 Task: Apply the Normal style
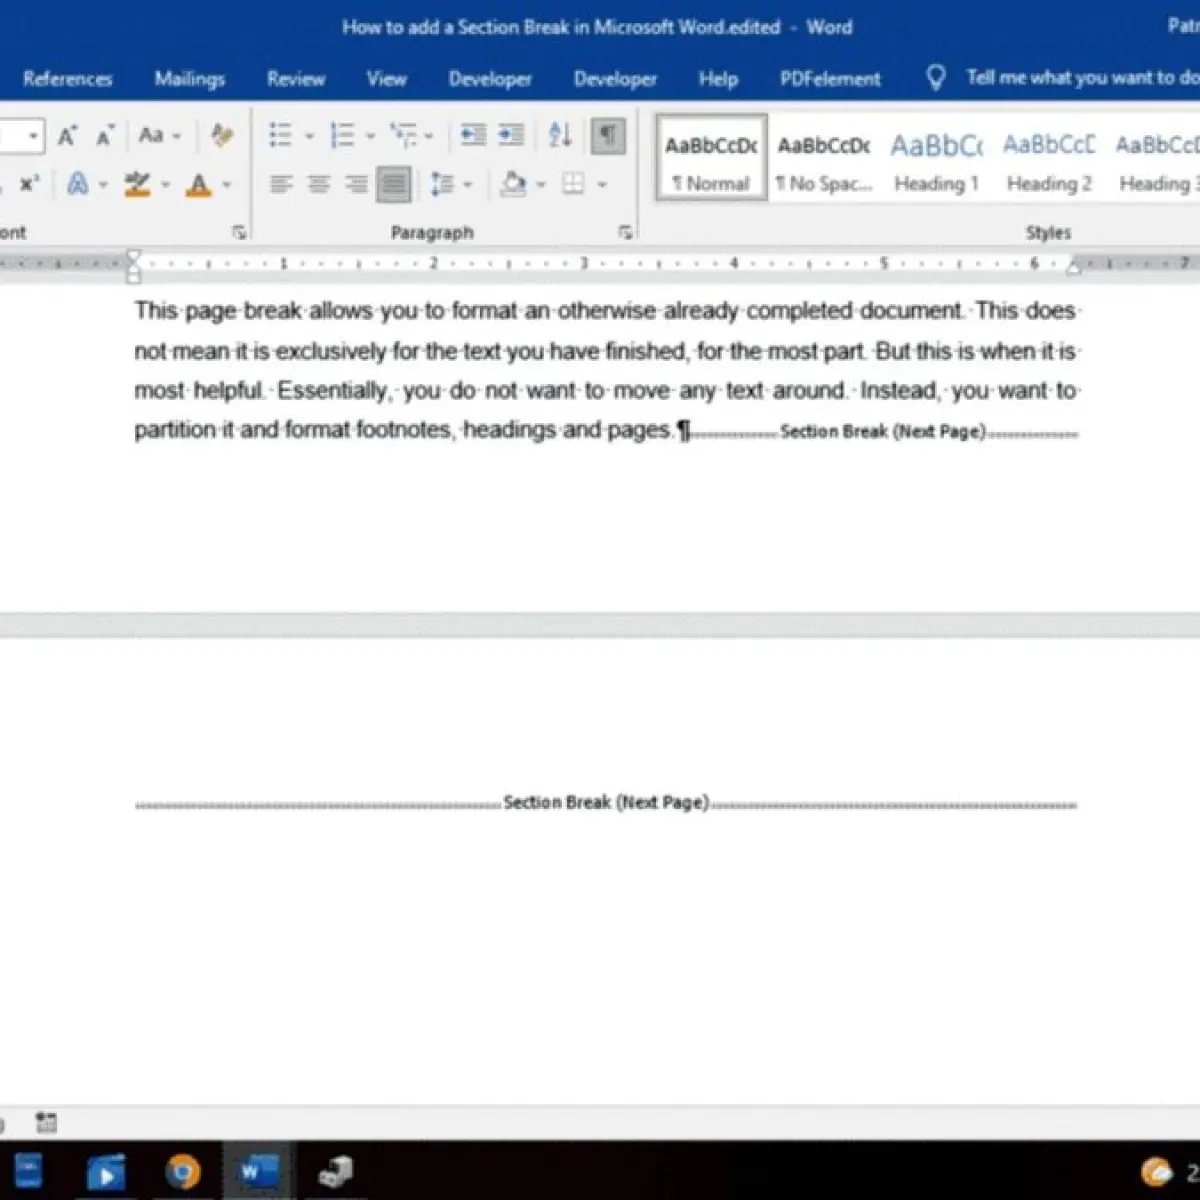[711, 158]
